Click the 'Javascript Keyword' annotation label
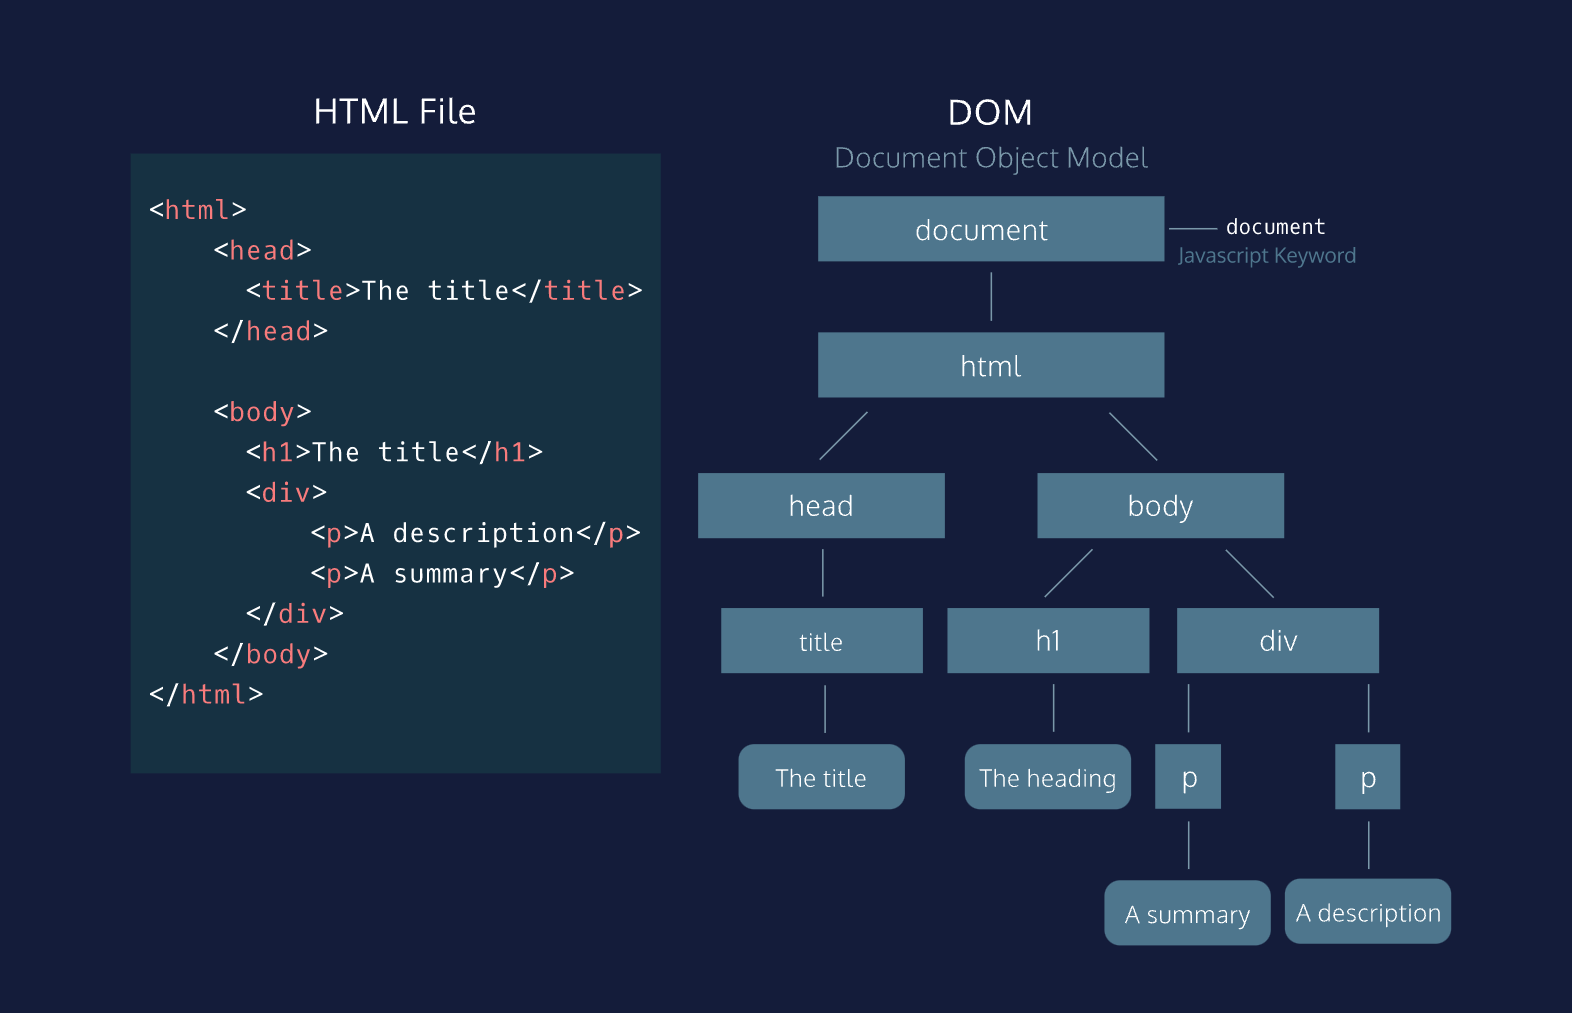This screenshot has height=1013, width=1572. [1267, 256]
